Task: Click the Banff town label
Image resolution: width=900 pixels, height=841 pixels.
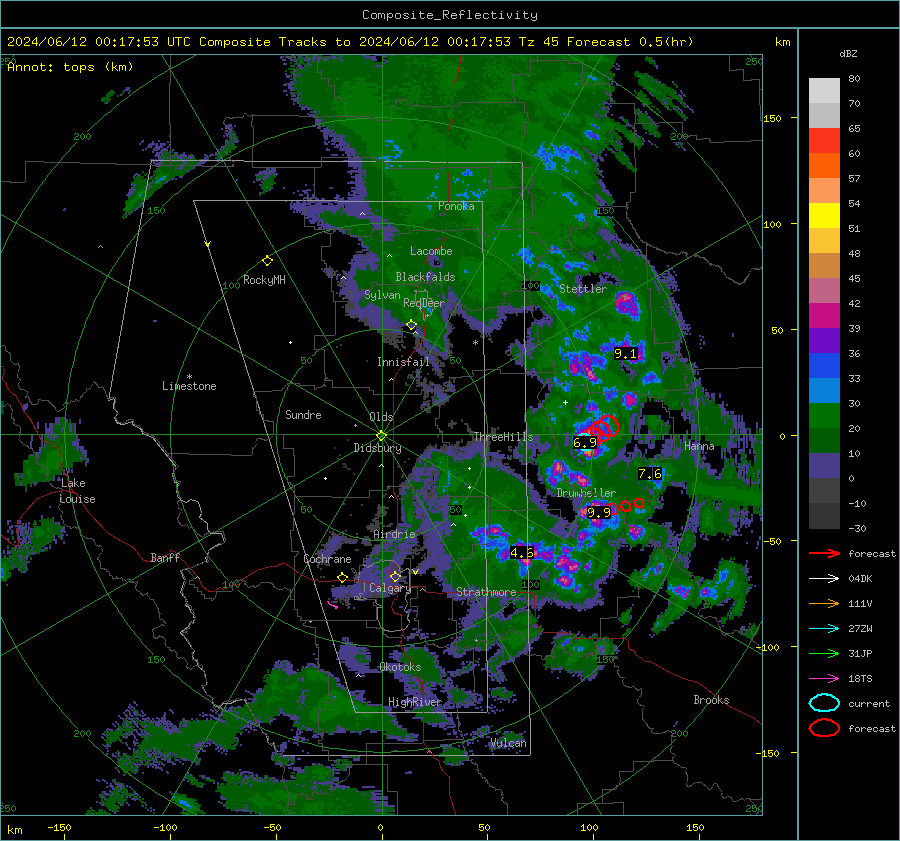Action: tap(165, 557)
